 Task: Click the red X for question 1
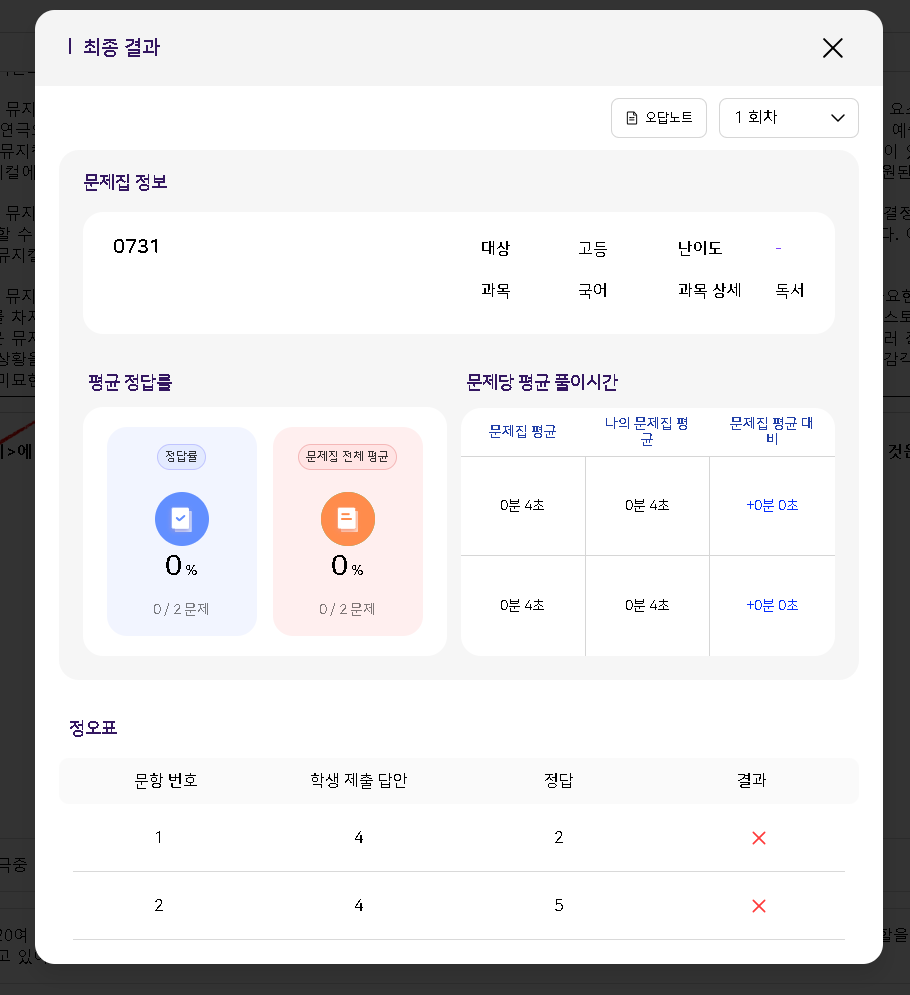pyautogui.click(x=758, y=838)
